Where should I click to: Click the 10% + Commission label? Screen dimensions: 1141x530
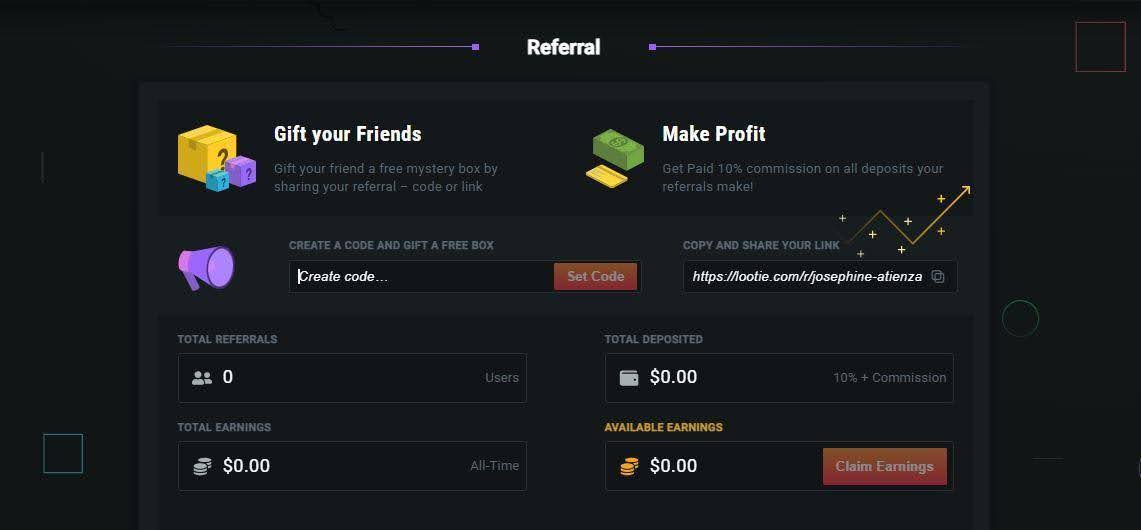[x=889, y=378]
